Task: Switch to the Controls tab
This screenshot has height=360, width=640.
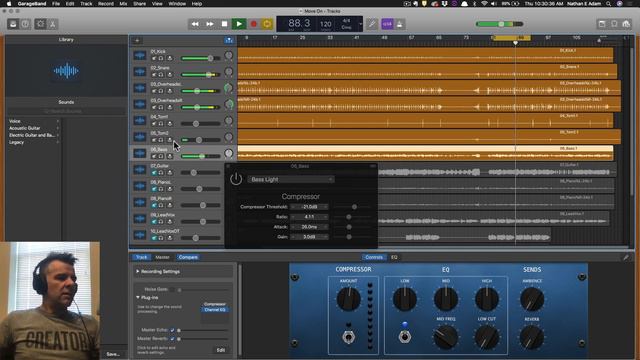Action: click(x=373, y=257)
